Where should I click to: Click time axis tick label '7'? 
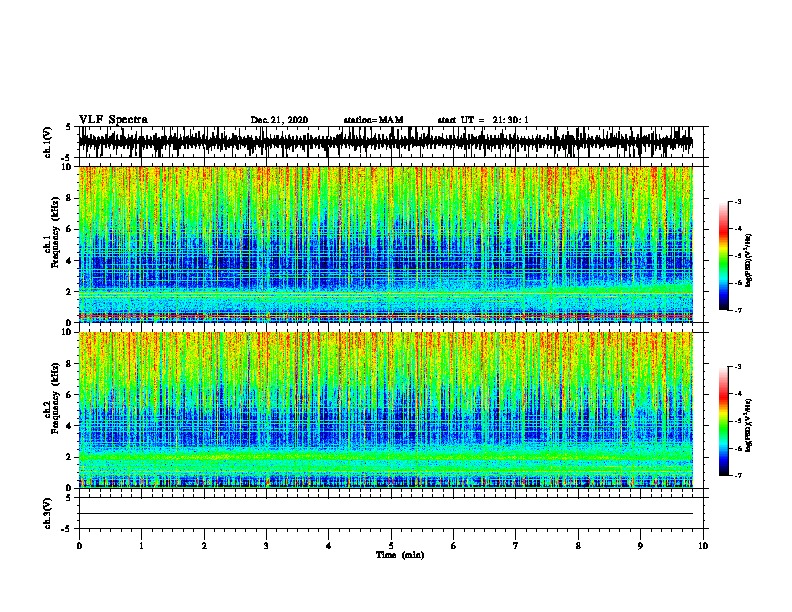pos(516,546)
